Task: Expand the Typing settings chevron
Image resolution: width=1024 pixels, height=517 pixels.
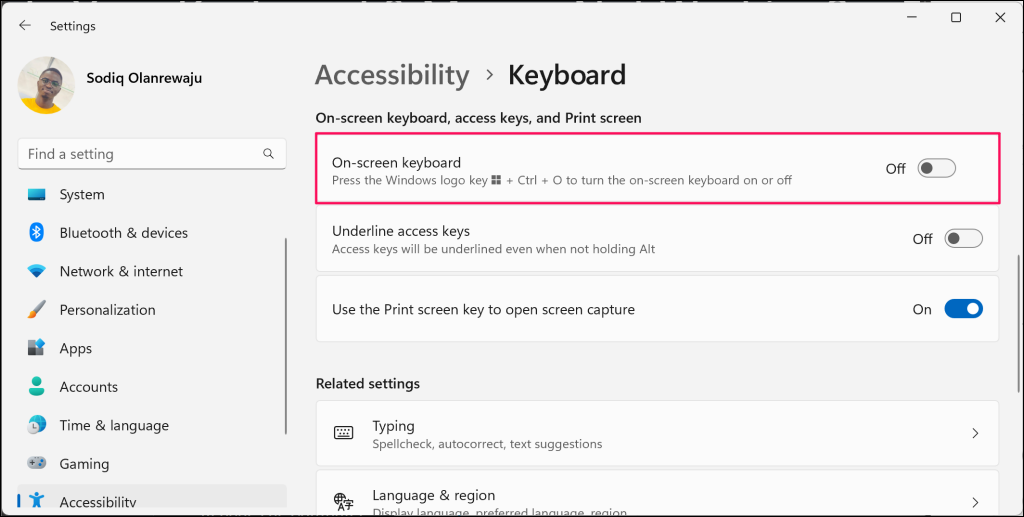Action: (975, 434)
